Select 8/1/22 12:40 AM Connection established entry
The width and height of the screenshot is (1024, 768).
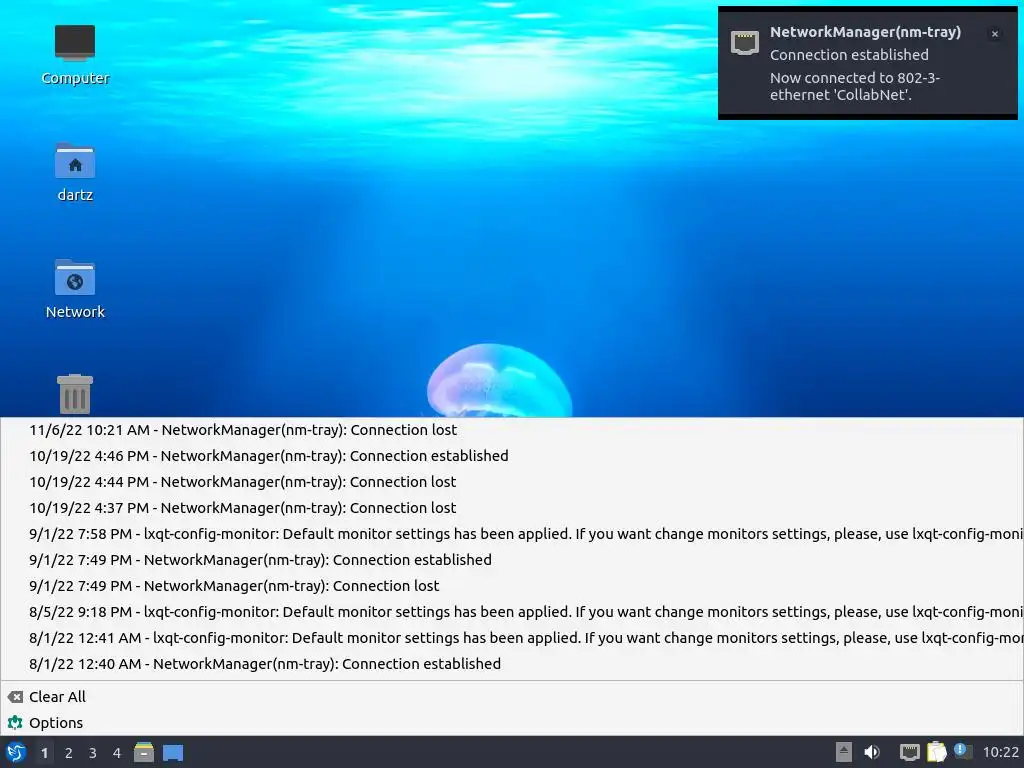(512, 664)
